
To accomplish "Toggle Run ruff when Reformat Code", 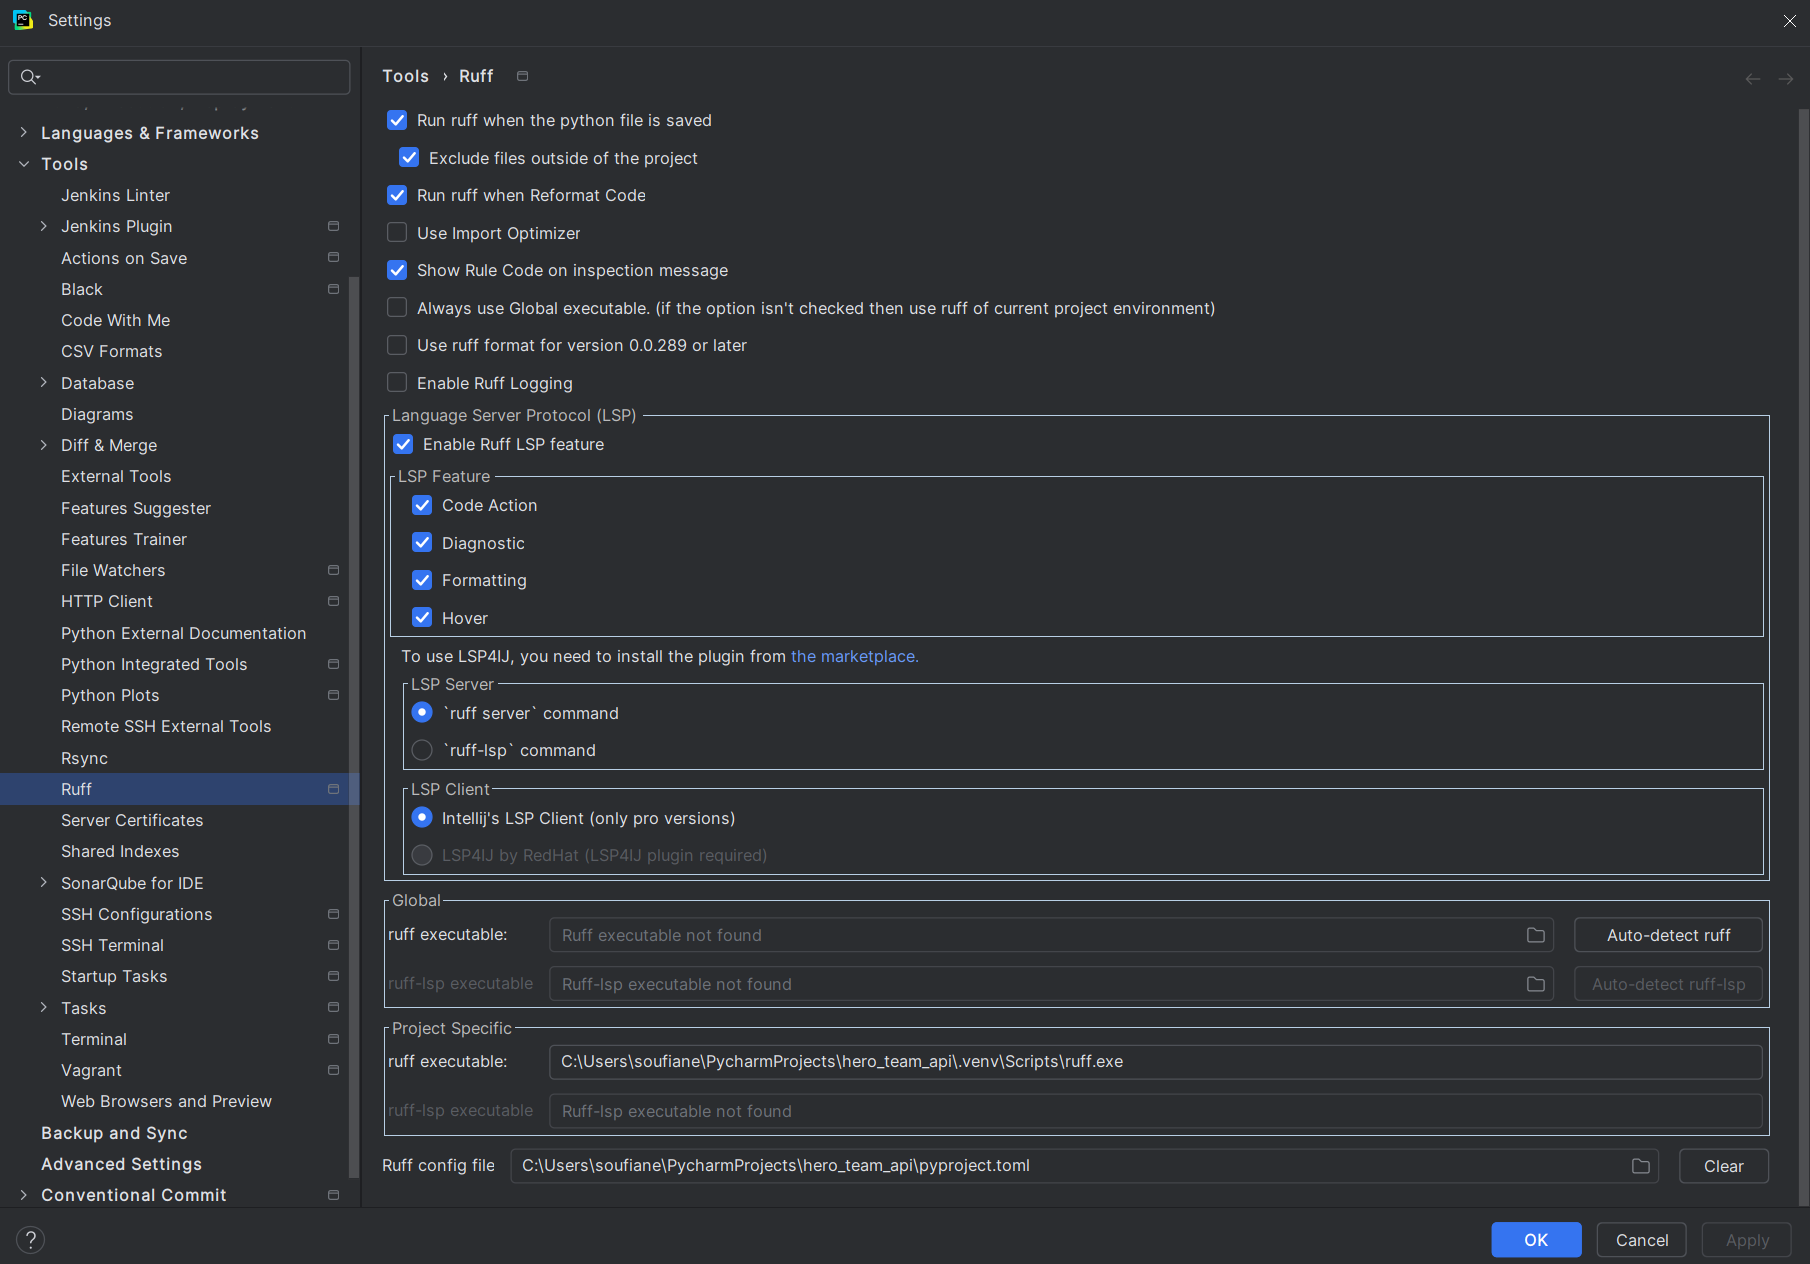I will (397, 195).
